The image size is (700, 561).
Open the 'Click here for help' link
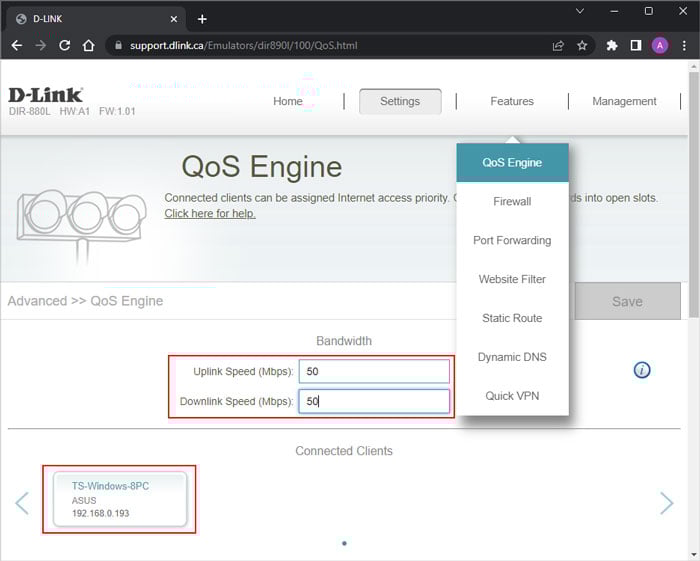209,214
